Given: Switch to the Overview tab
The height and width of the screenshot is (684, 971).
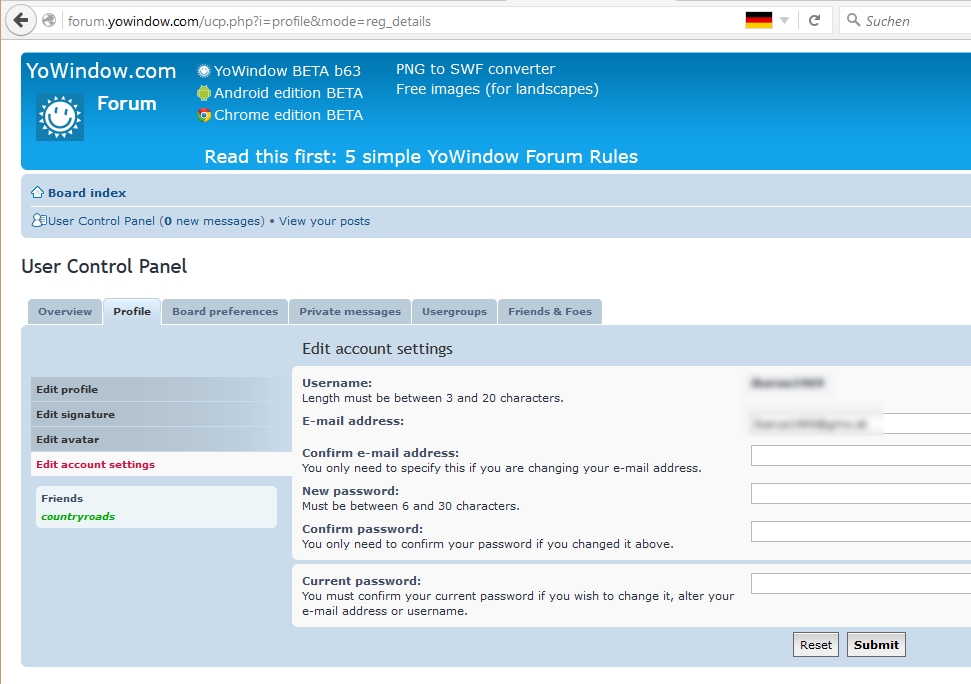Looking at the screenshot, I should click(x=65, y=312).
